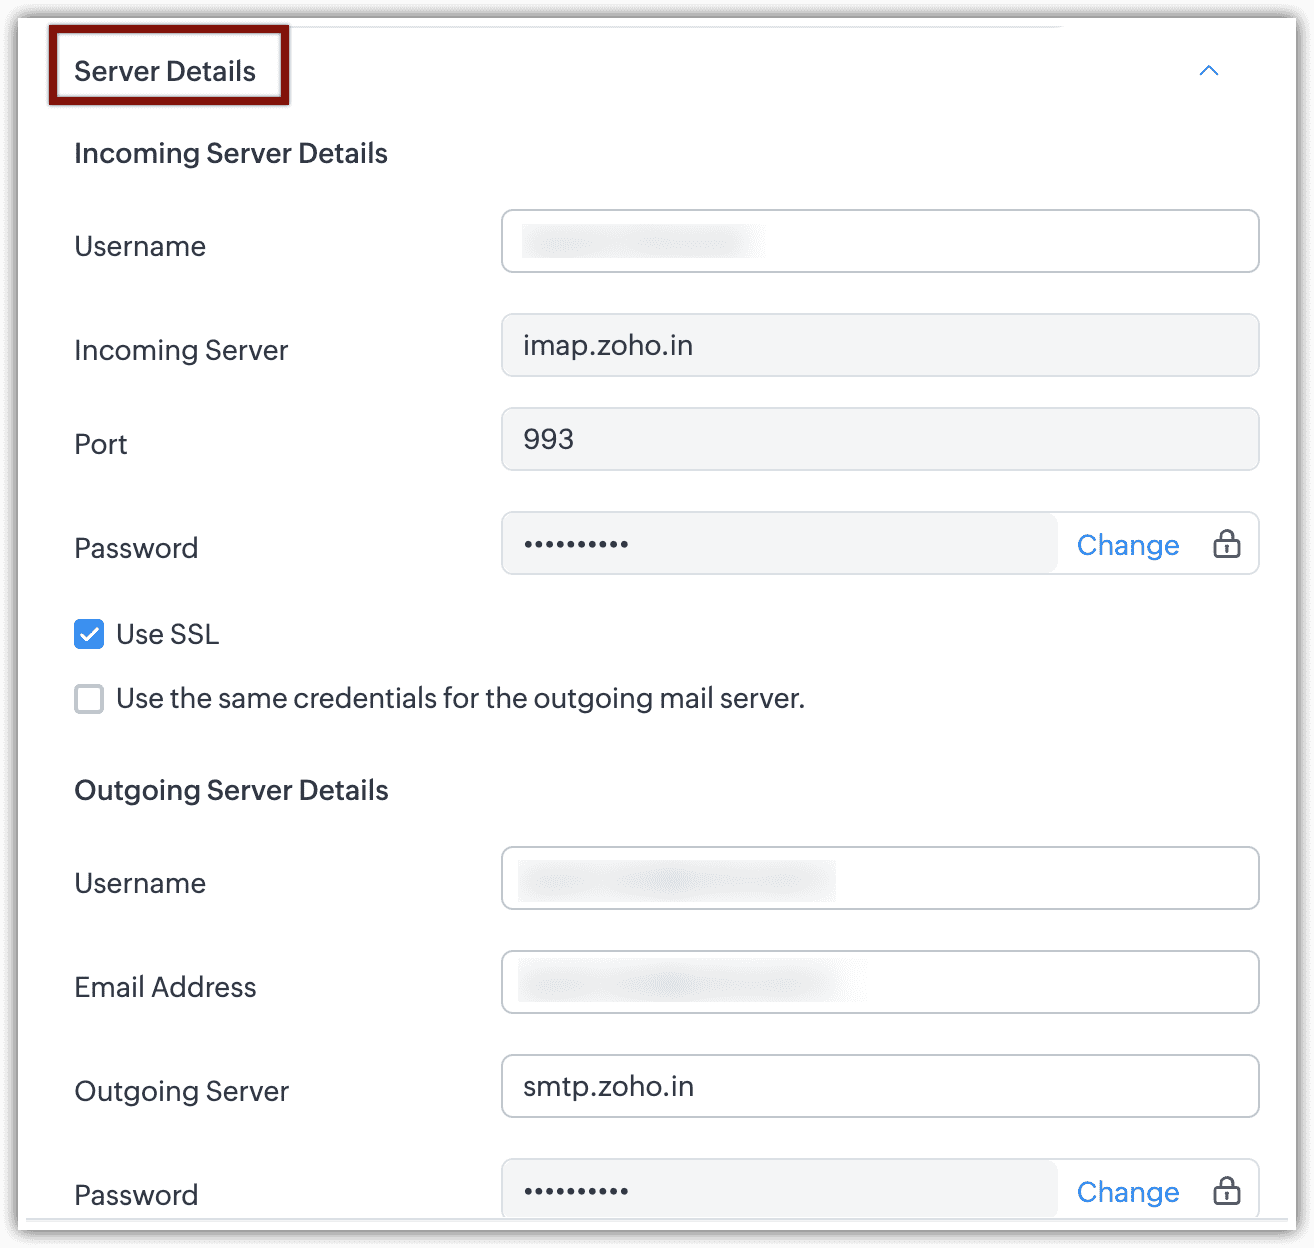Click the Email Address label text

(165, 987)
